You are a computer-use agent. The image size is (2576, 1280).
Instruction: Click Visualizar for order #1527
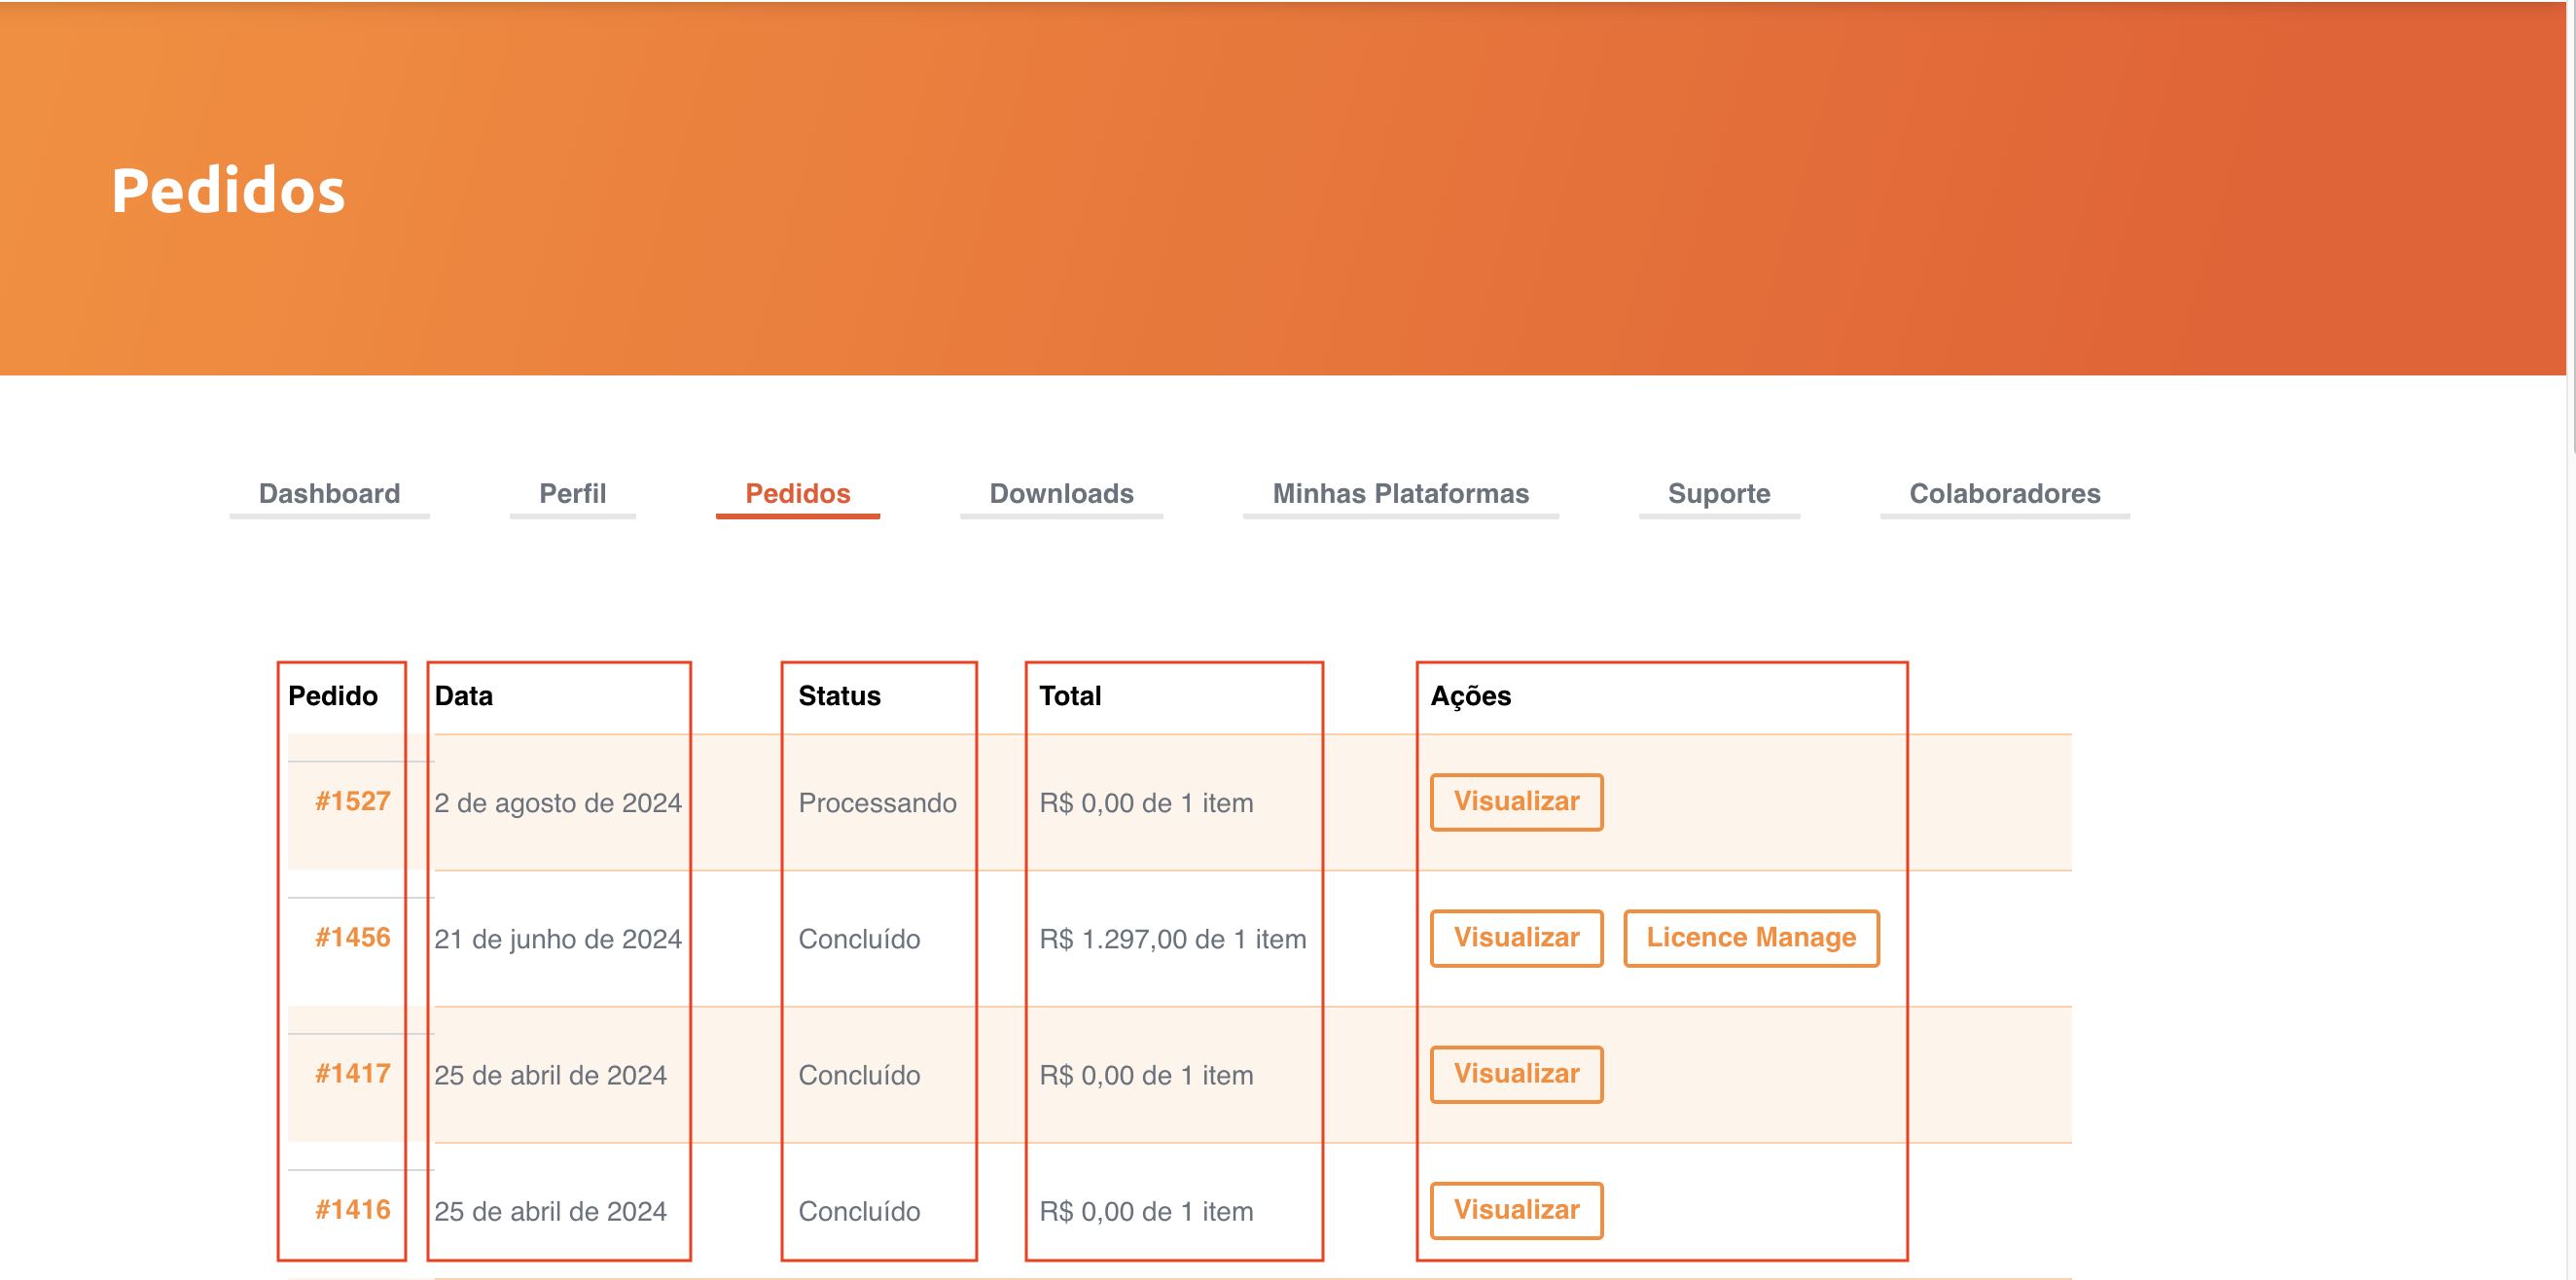[1516, 801]
